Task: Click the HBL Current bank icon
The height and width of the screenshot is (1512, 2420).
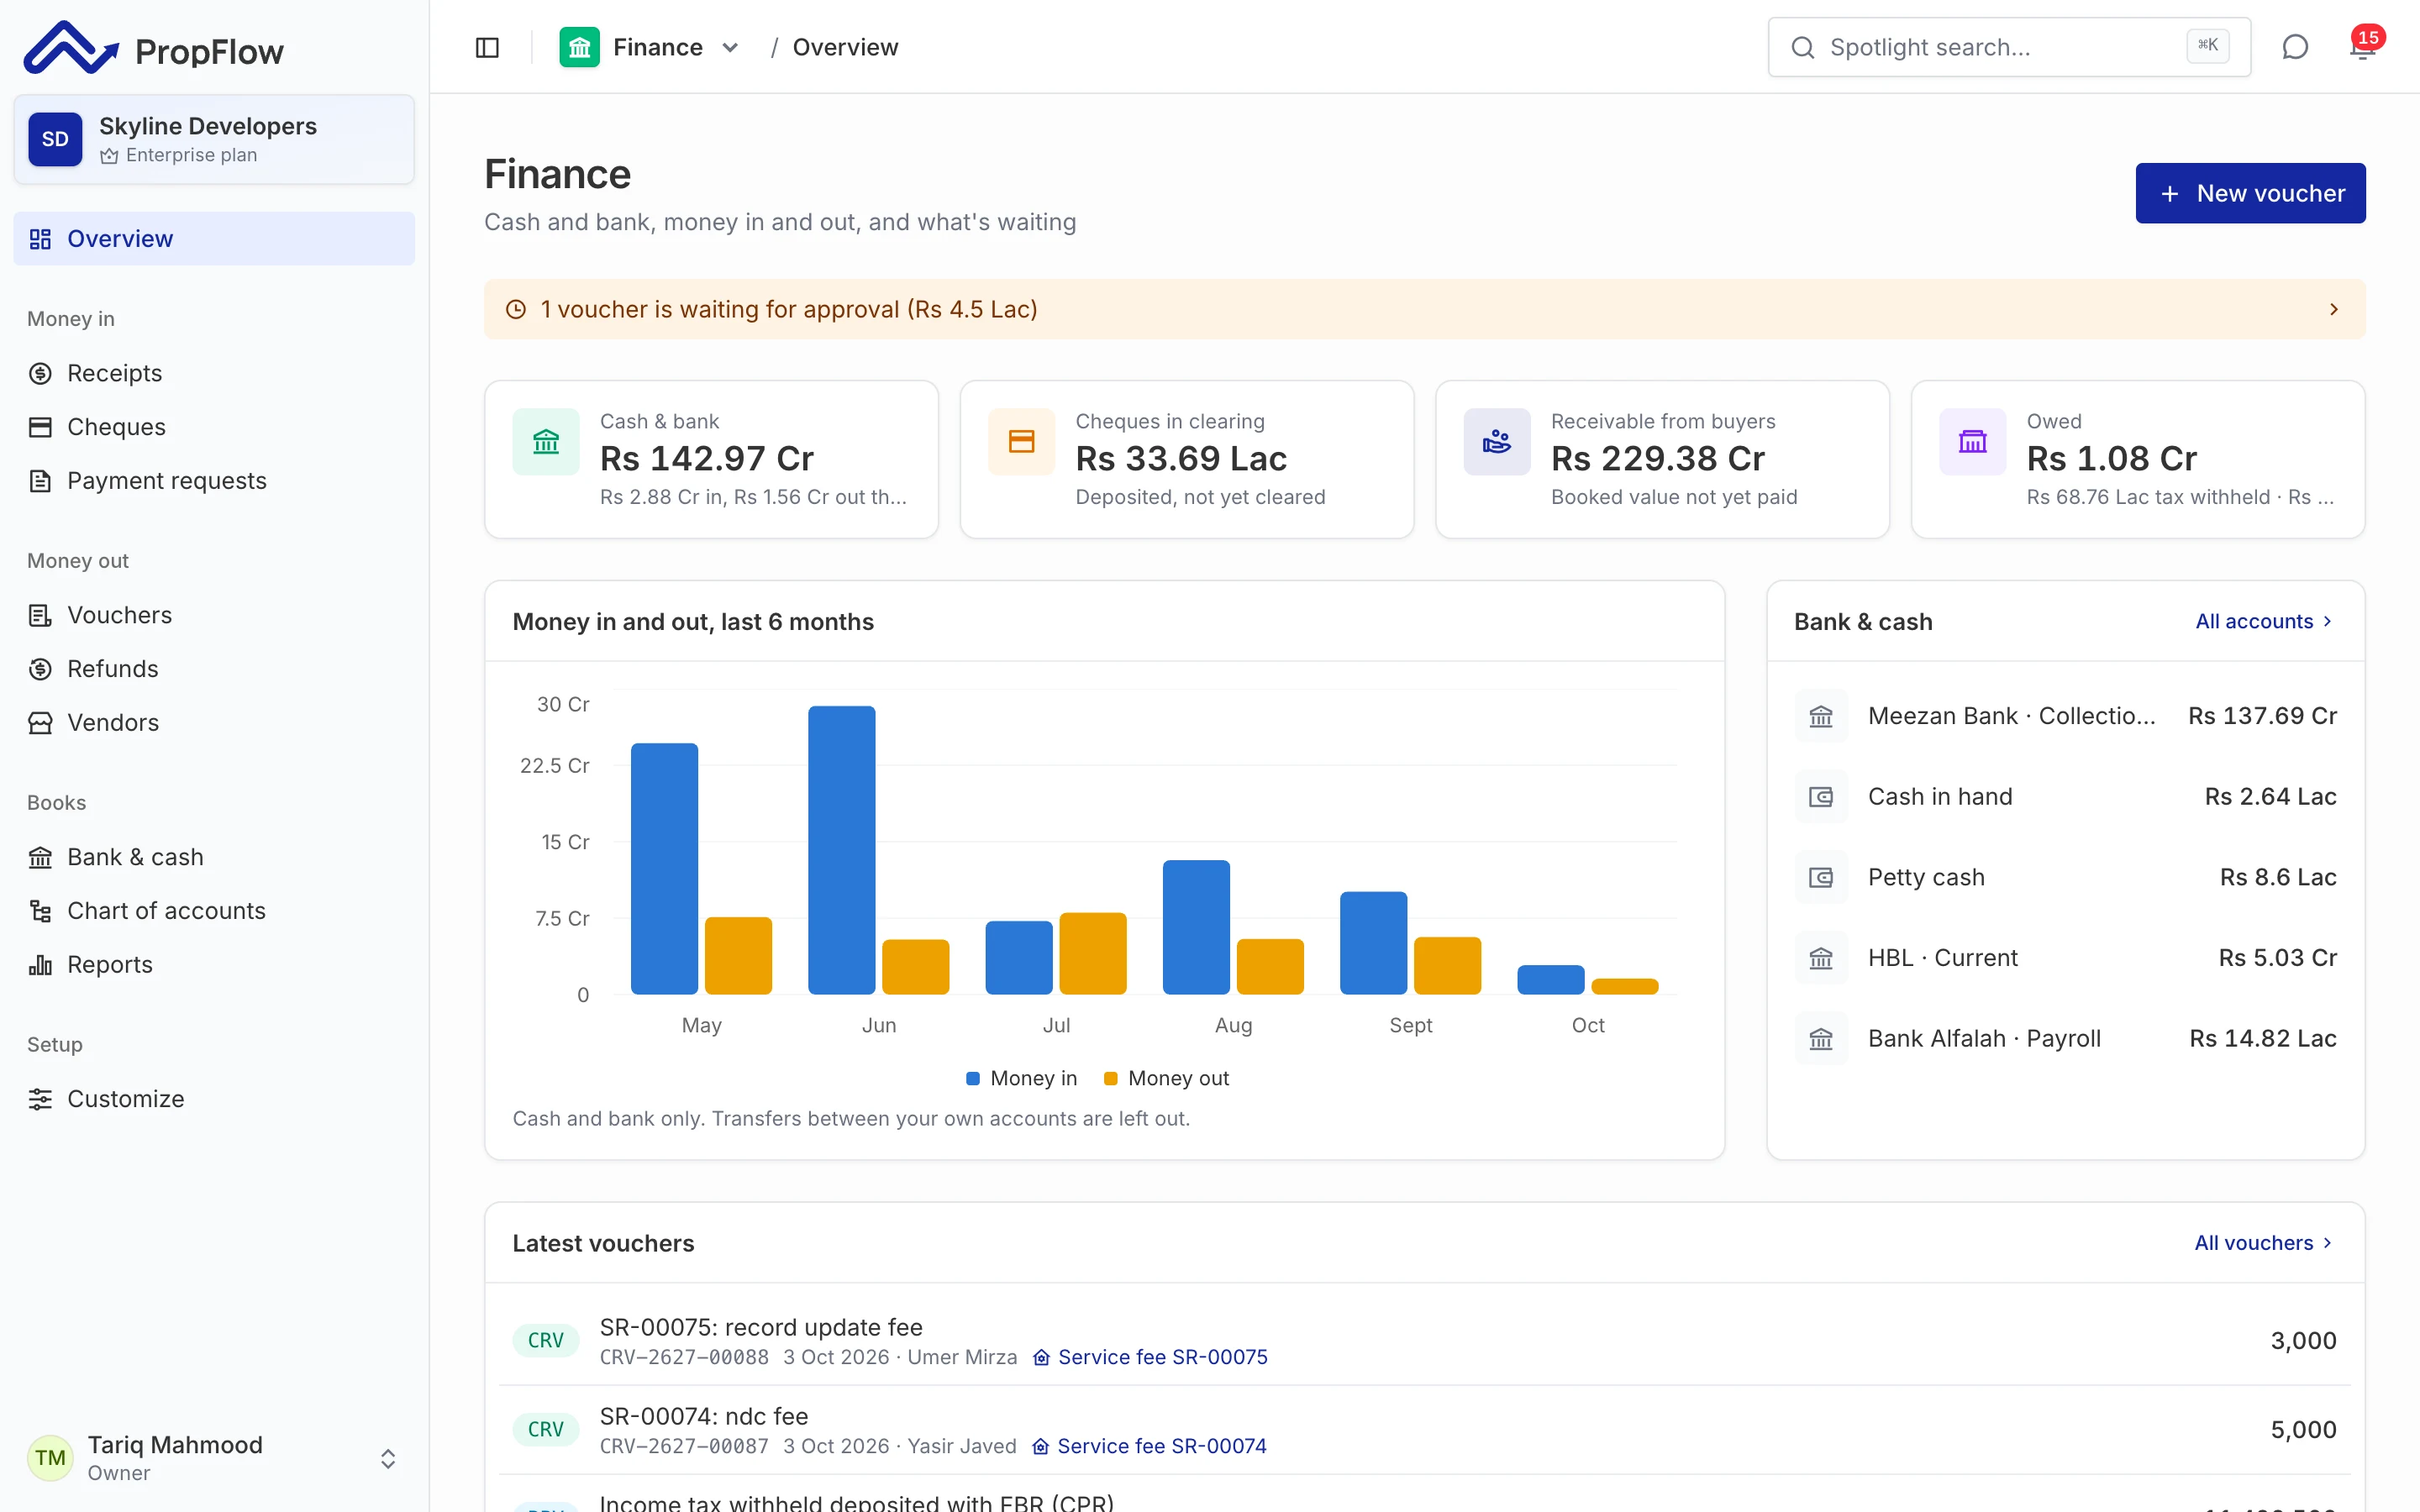Action: click(x=1821, y=958)
